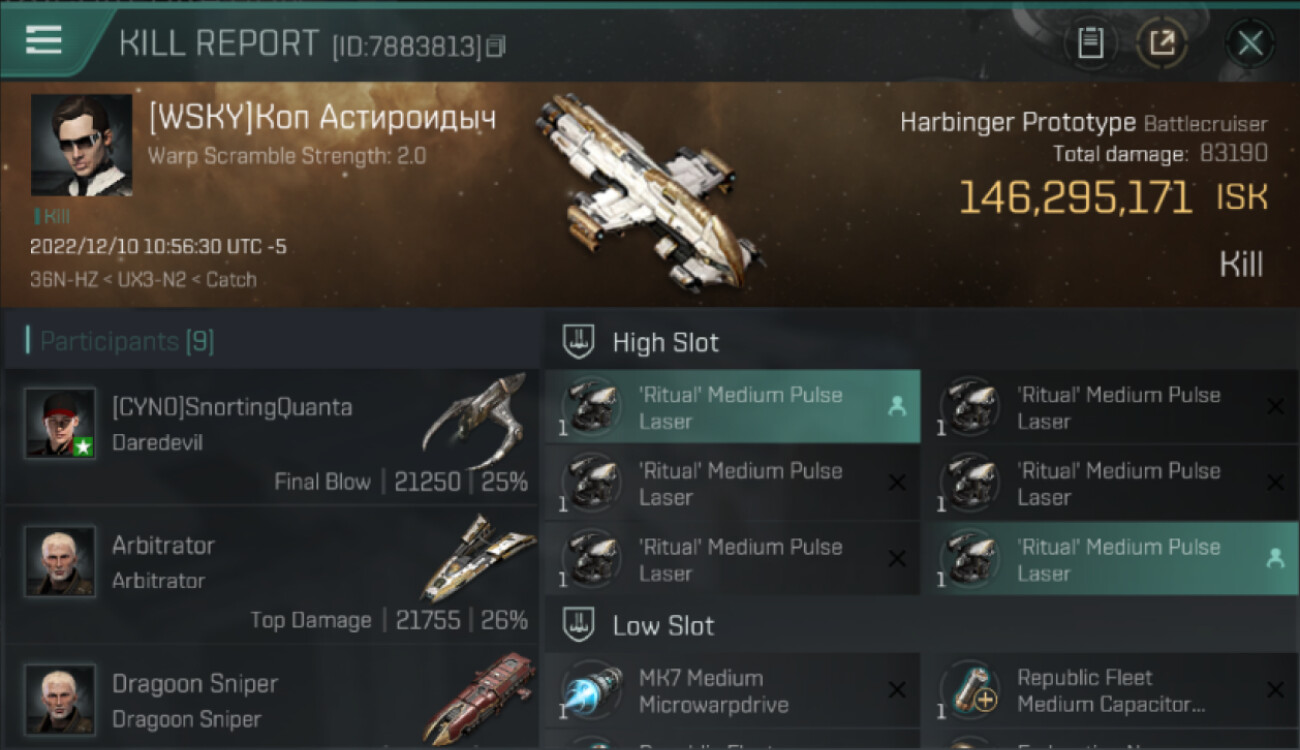1300x750 pixels.
Task: Select the highlighted 'Ritual' laser at bottom right
Action: point(1110,559)
